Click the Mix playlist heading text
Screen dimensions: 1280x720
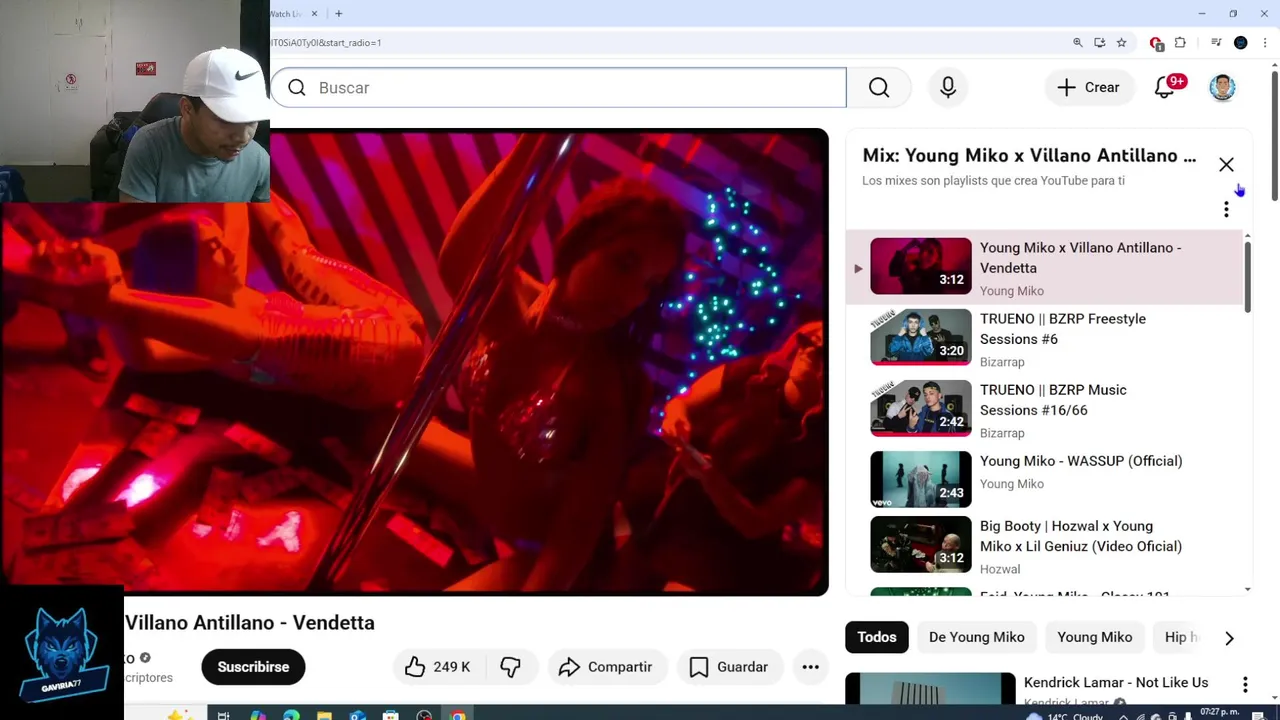point(1029,155)
